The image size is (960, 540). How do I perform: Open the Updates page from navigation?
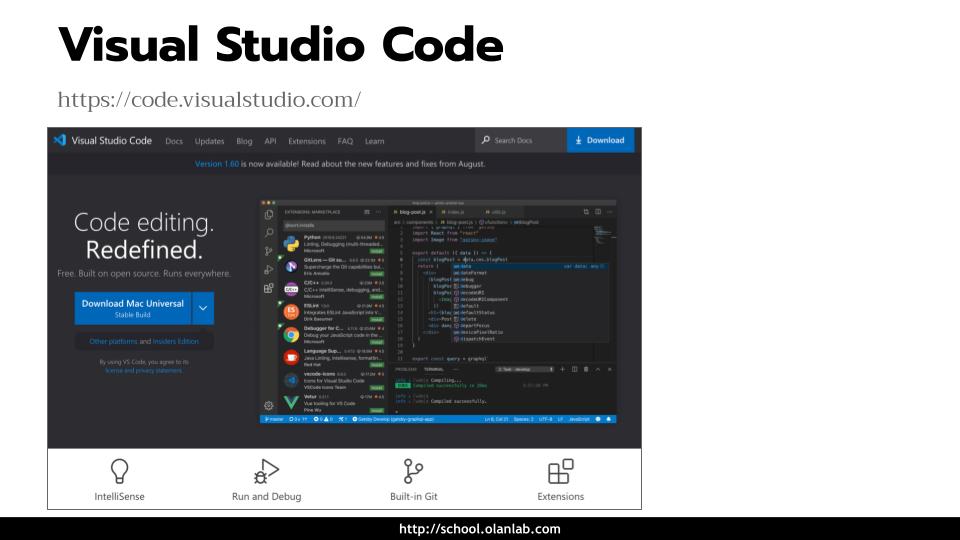coord(209,141)
